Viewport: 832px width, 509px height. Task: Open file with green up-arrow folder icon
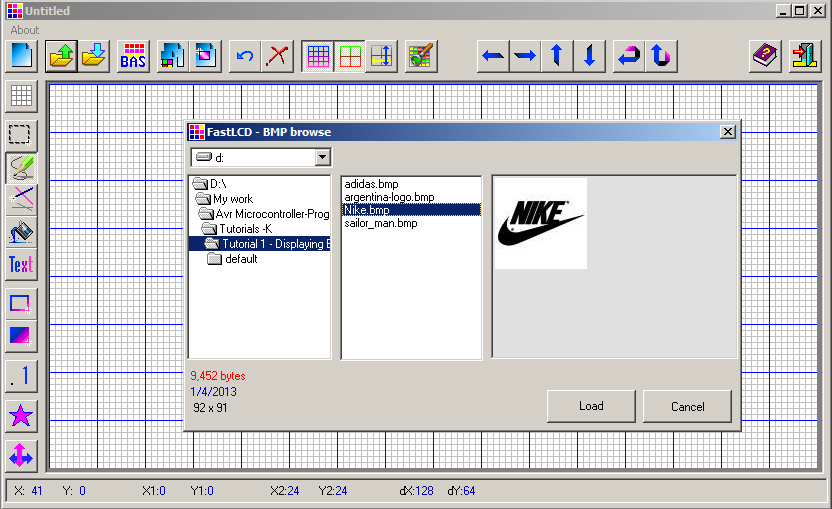[x=61, y=56]
